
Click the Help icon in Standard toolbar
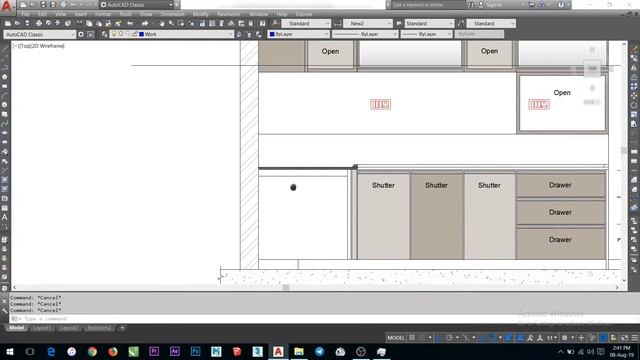coord(262,24)
